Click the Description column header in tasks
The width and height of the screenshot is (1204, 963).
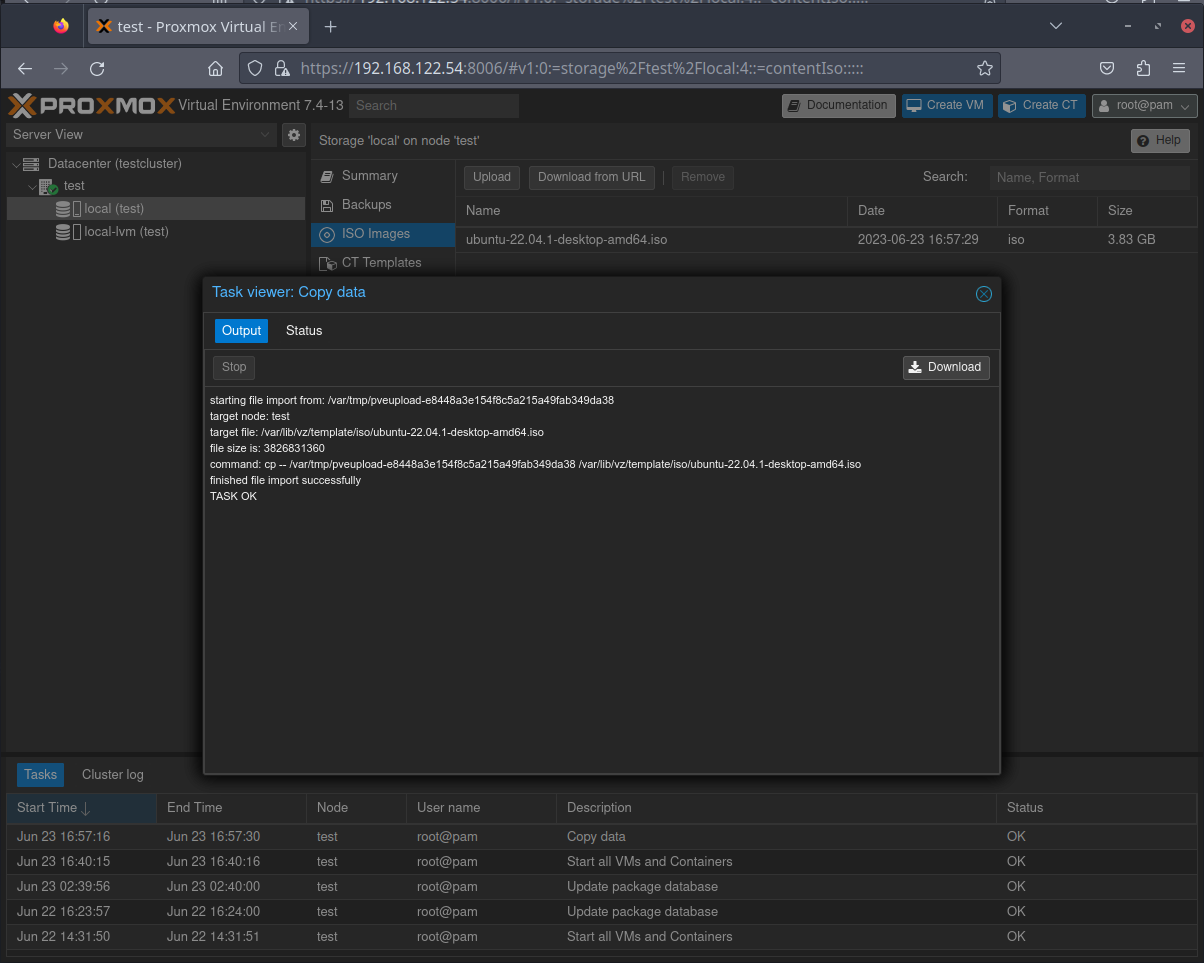click(x=776, y=807)
